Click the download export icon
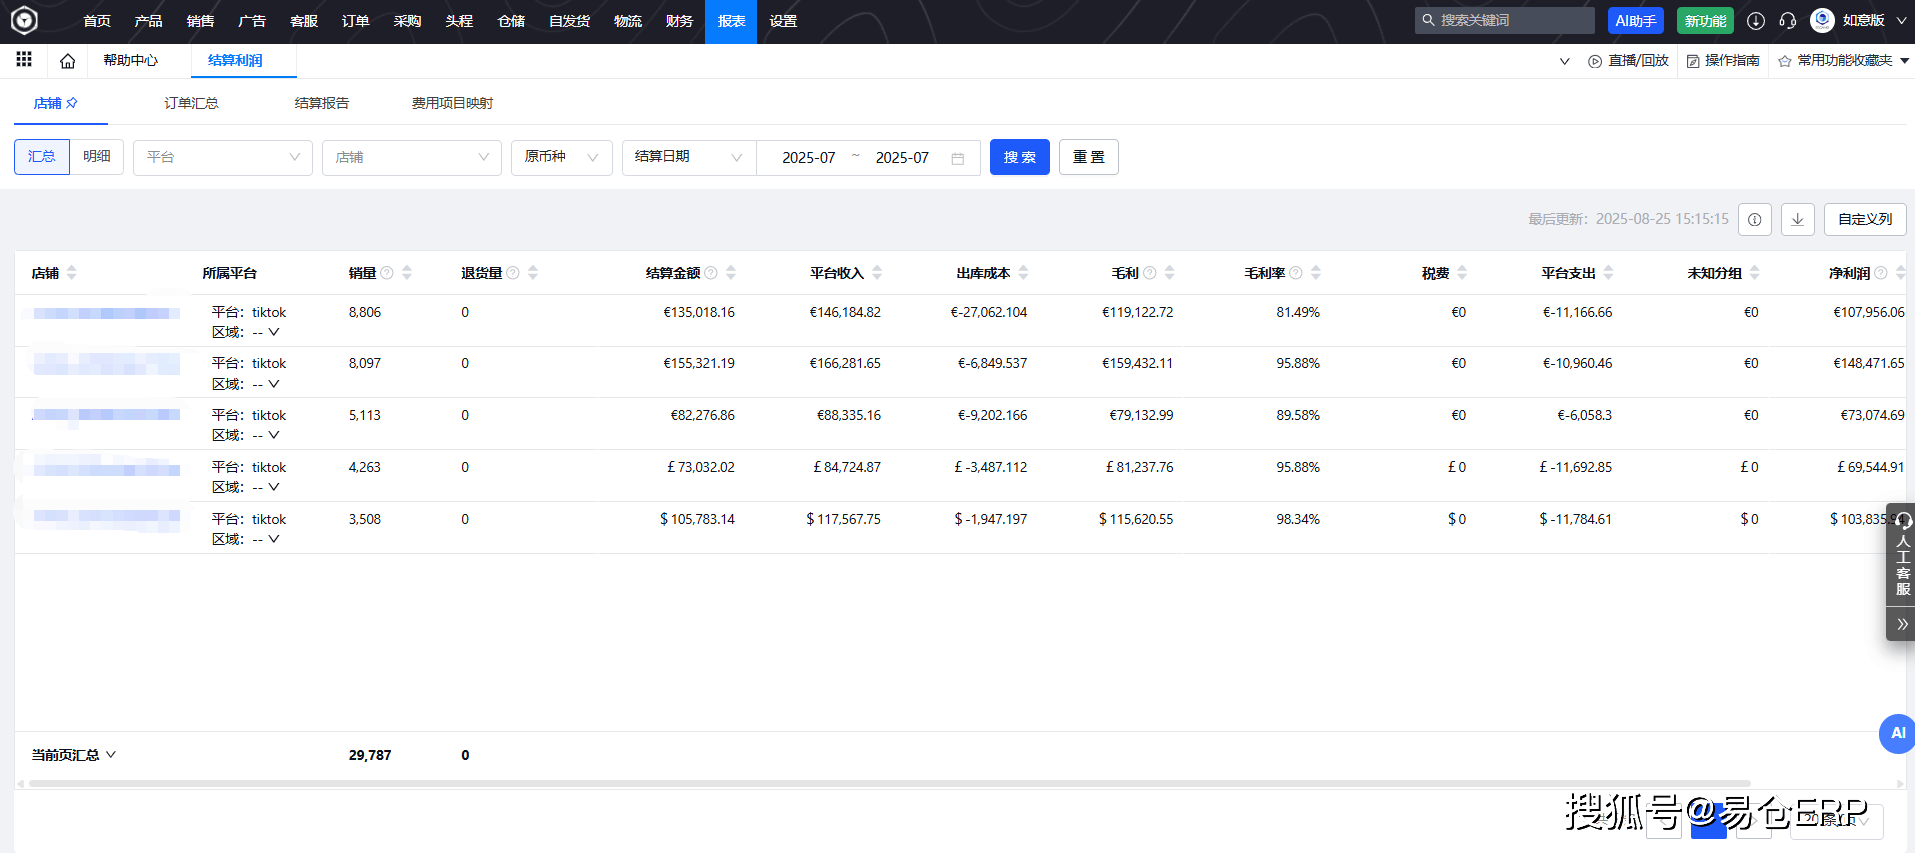Screen dimensions: 1915x853 pyautogui.click(x=1797, y=219)
